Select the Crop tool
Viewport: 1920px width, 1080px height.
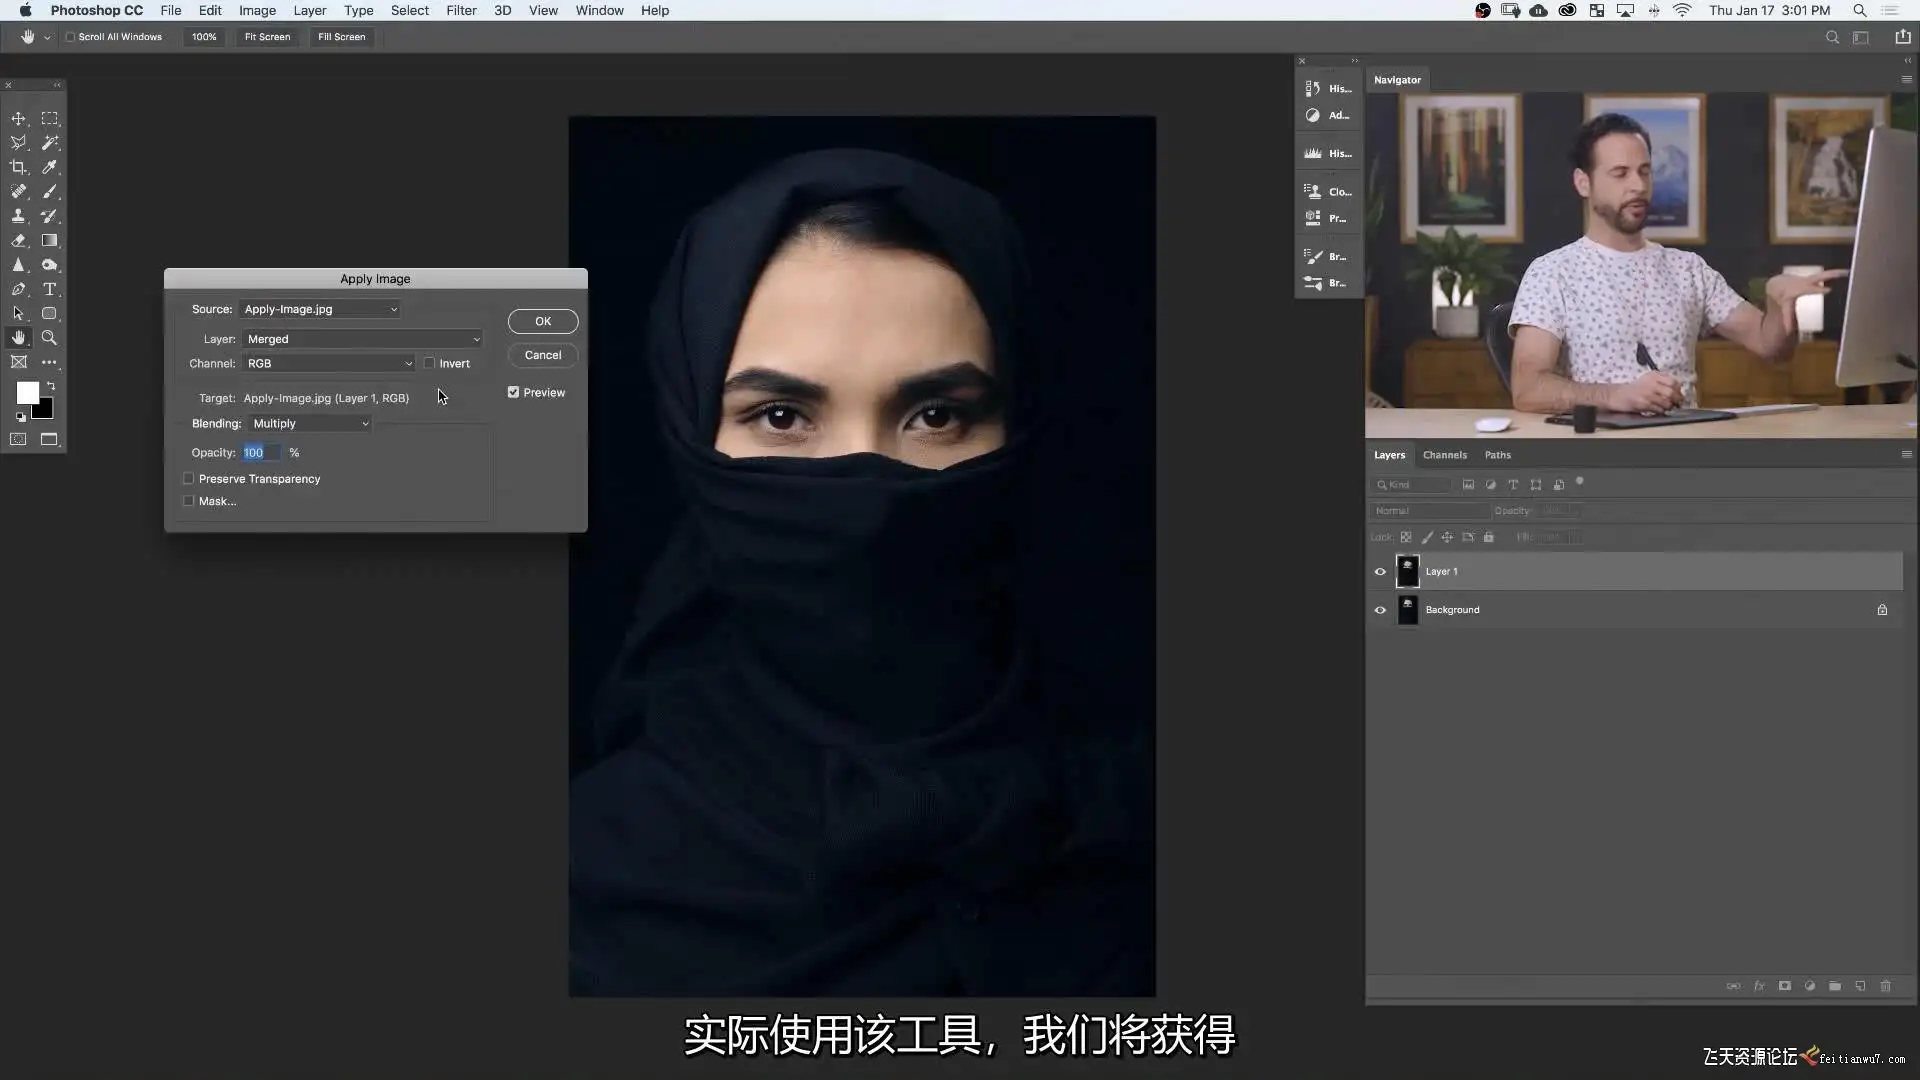pyautogui.click(x=18, y=167)
